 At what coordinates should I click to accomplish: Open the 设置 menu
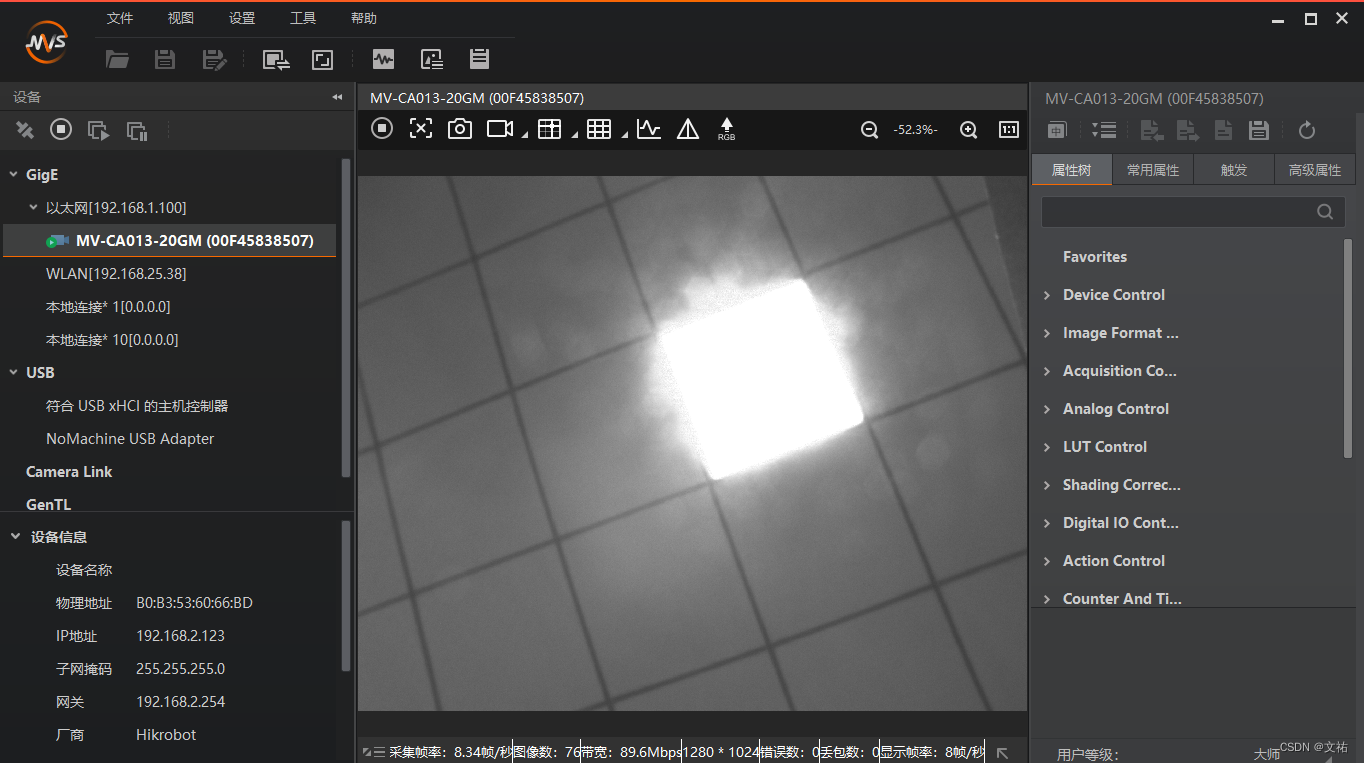coord(242,18)
